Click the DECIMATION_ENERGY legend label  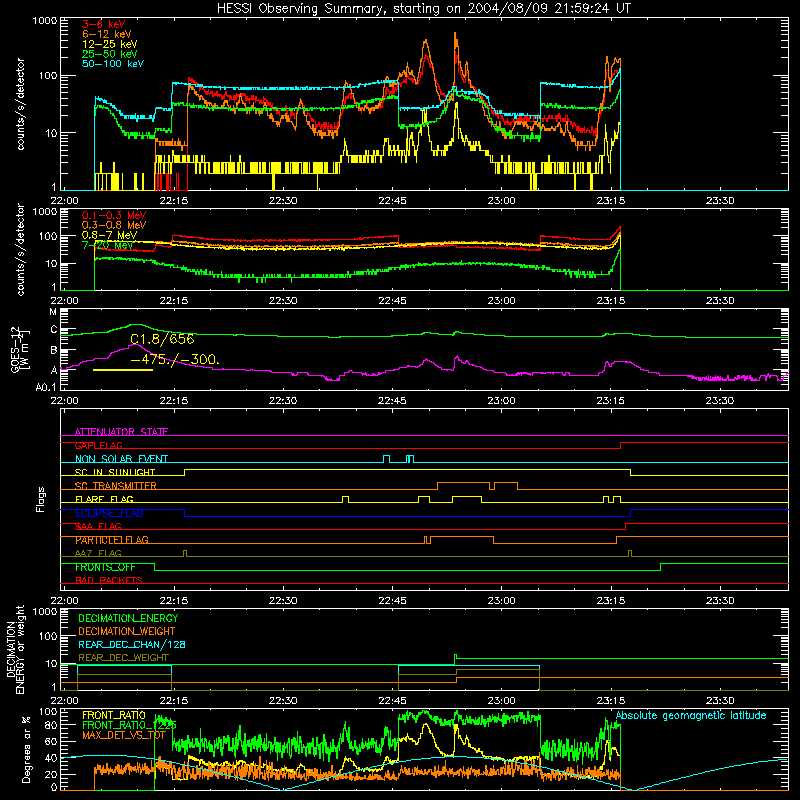[x=128, y=618]
